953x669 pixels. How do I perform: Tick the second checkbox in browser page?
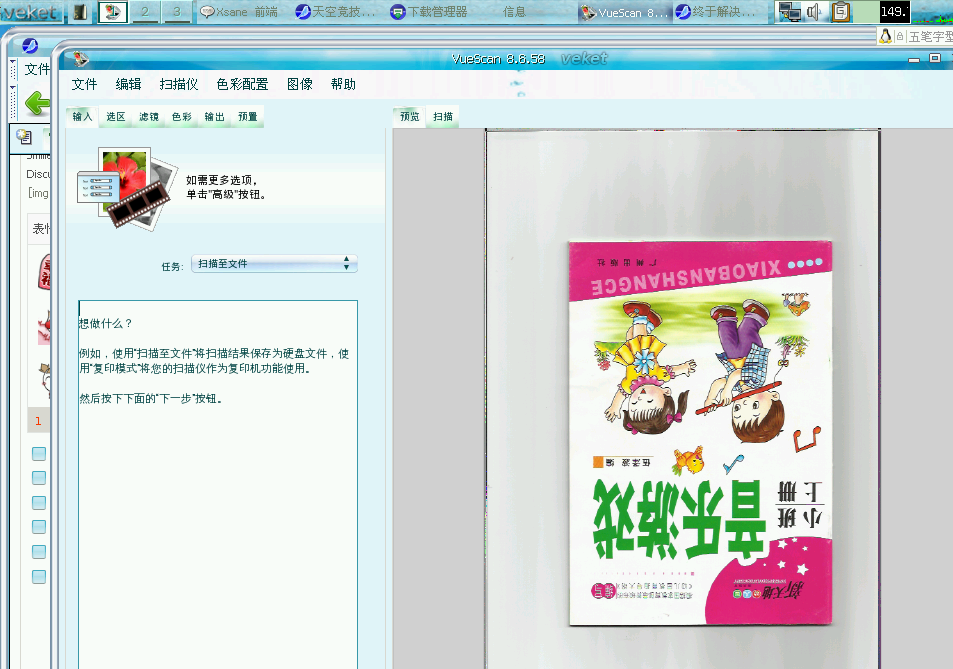[39, 478]
